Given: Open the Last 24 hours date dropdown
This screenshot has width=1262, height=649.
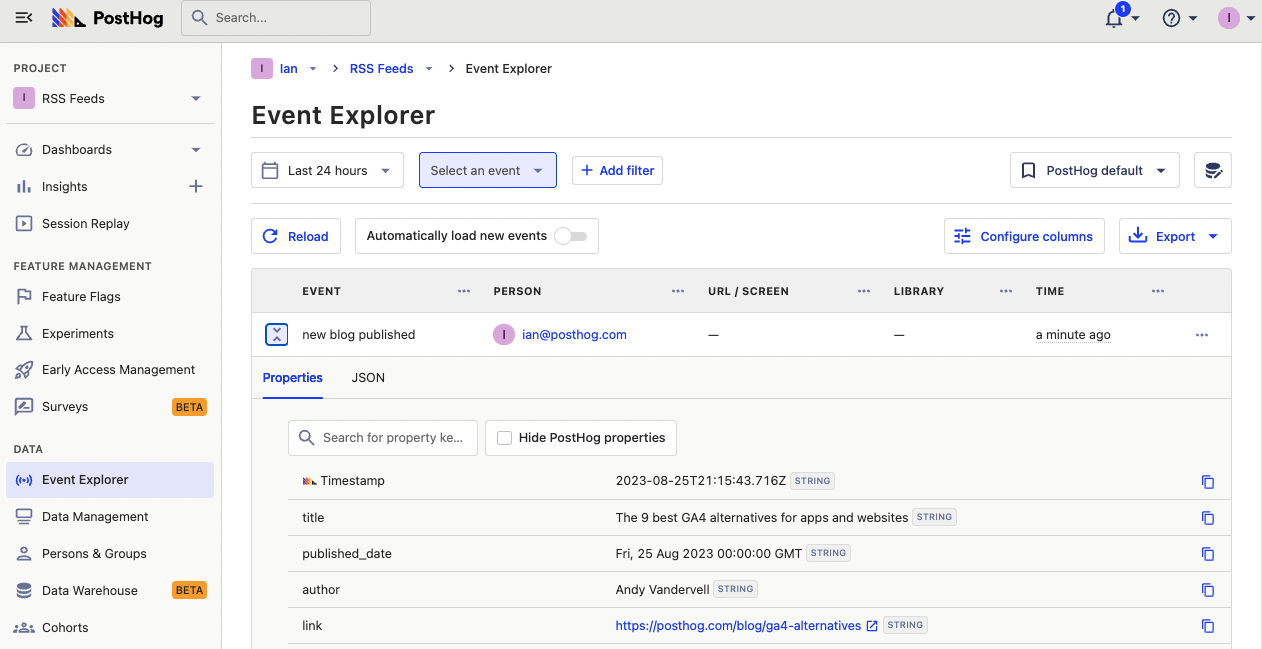Looking at the screenshot, I should click(x=327, y=171).
